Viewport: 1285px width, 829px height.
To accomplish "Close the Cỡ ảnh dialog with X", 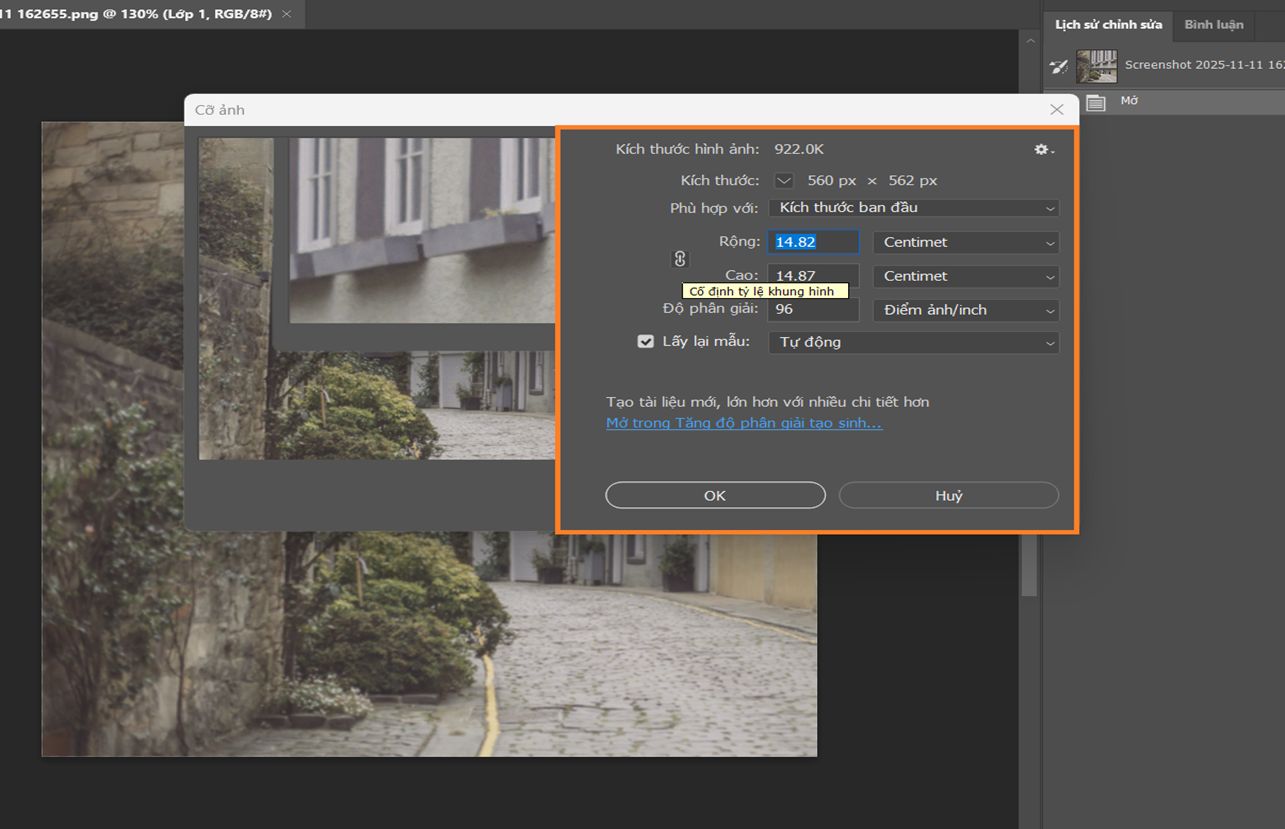I will pyautogui.click(x=1057, y=109).
